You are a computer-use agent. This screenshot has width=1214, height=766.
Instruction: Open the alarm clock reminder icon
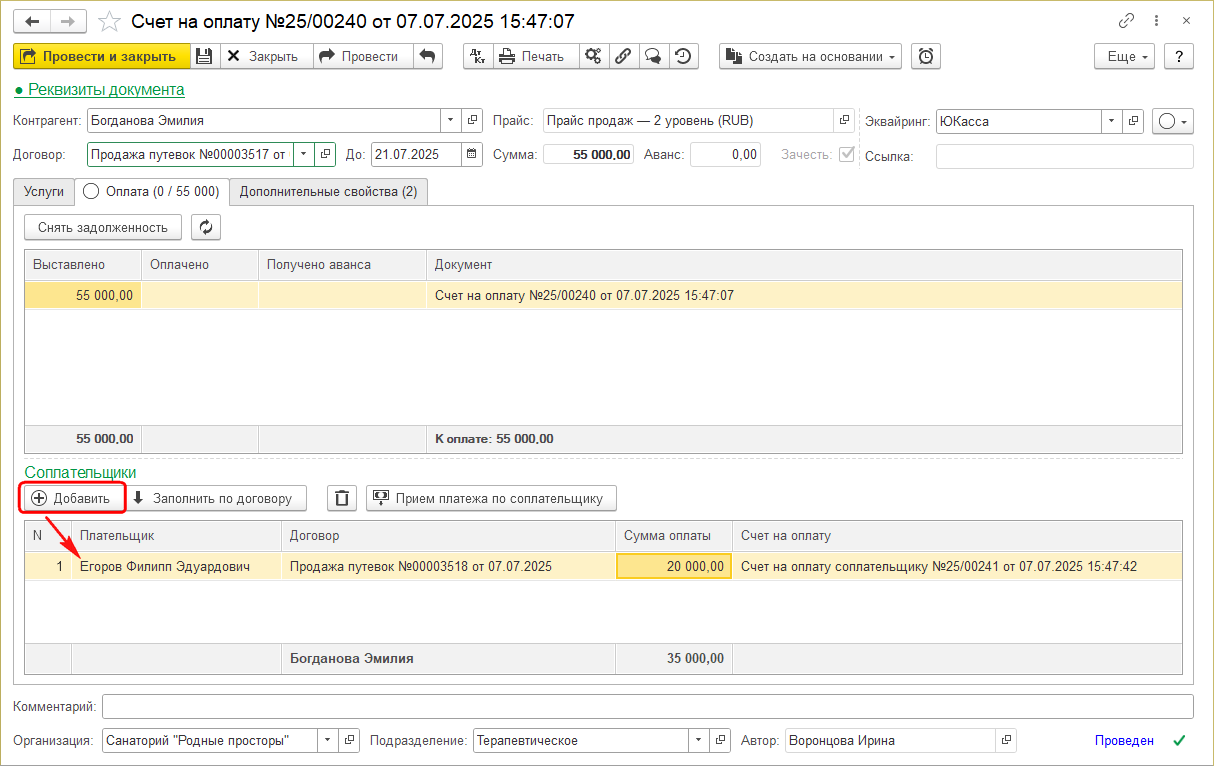[x=927, y=57]
